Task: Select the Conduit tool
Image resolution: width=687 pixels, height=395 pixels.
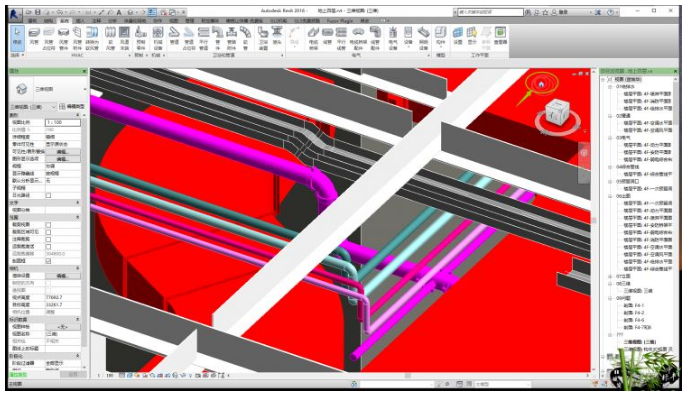Action: (x=327, y=37)
